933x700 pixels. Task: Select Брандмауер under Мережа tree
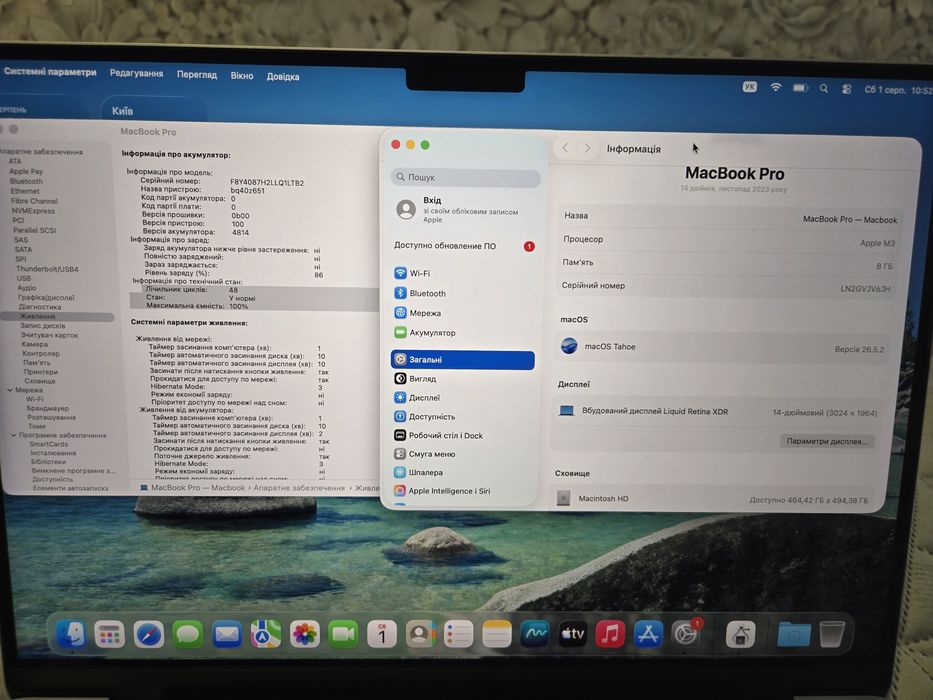(48, 408)
